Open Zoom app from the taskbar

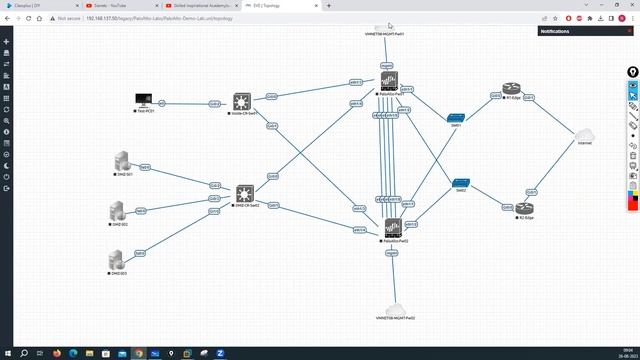tap(220, 353)
